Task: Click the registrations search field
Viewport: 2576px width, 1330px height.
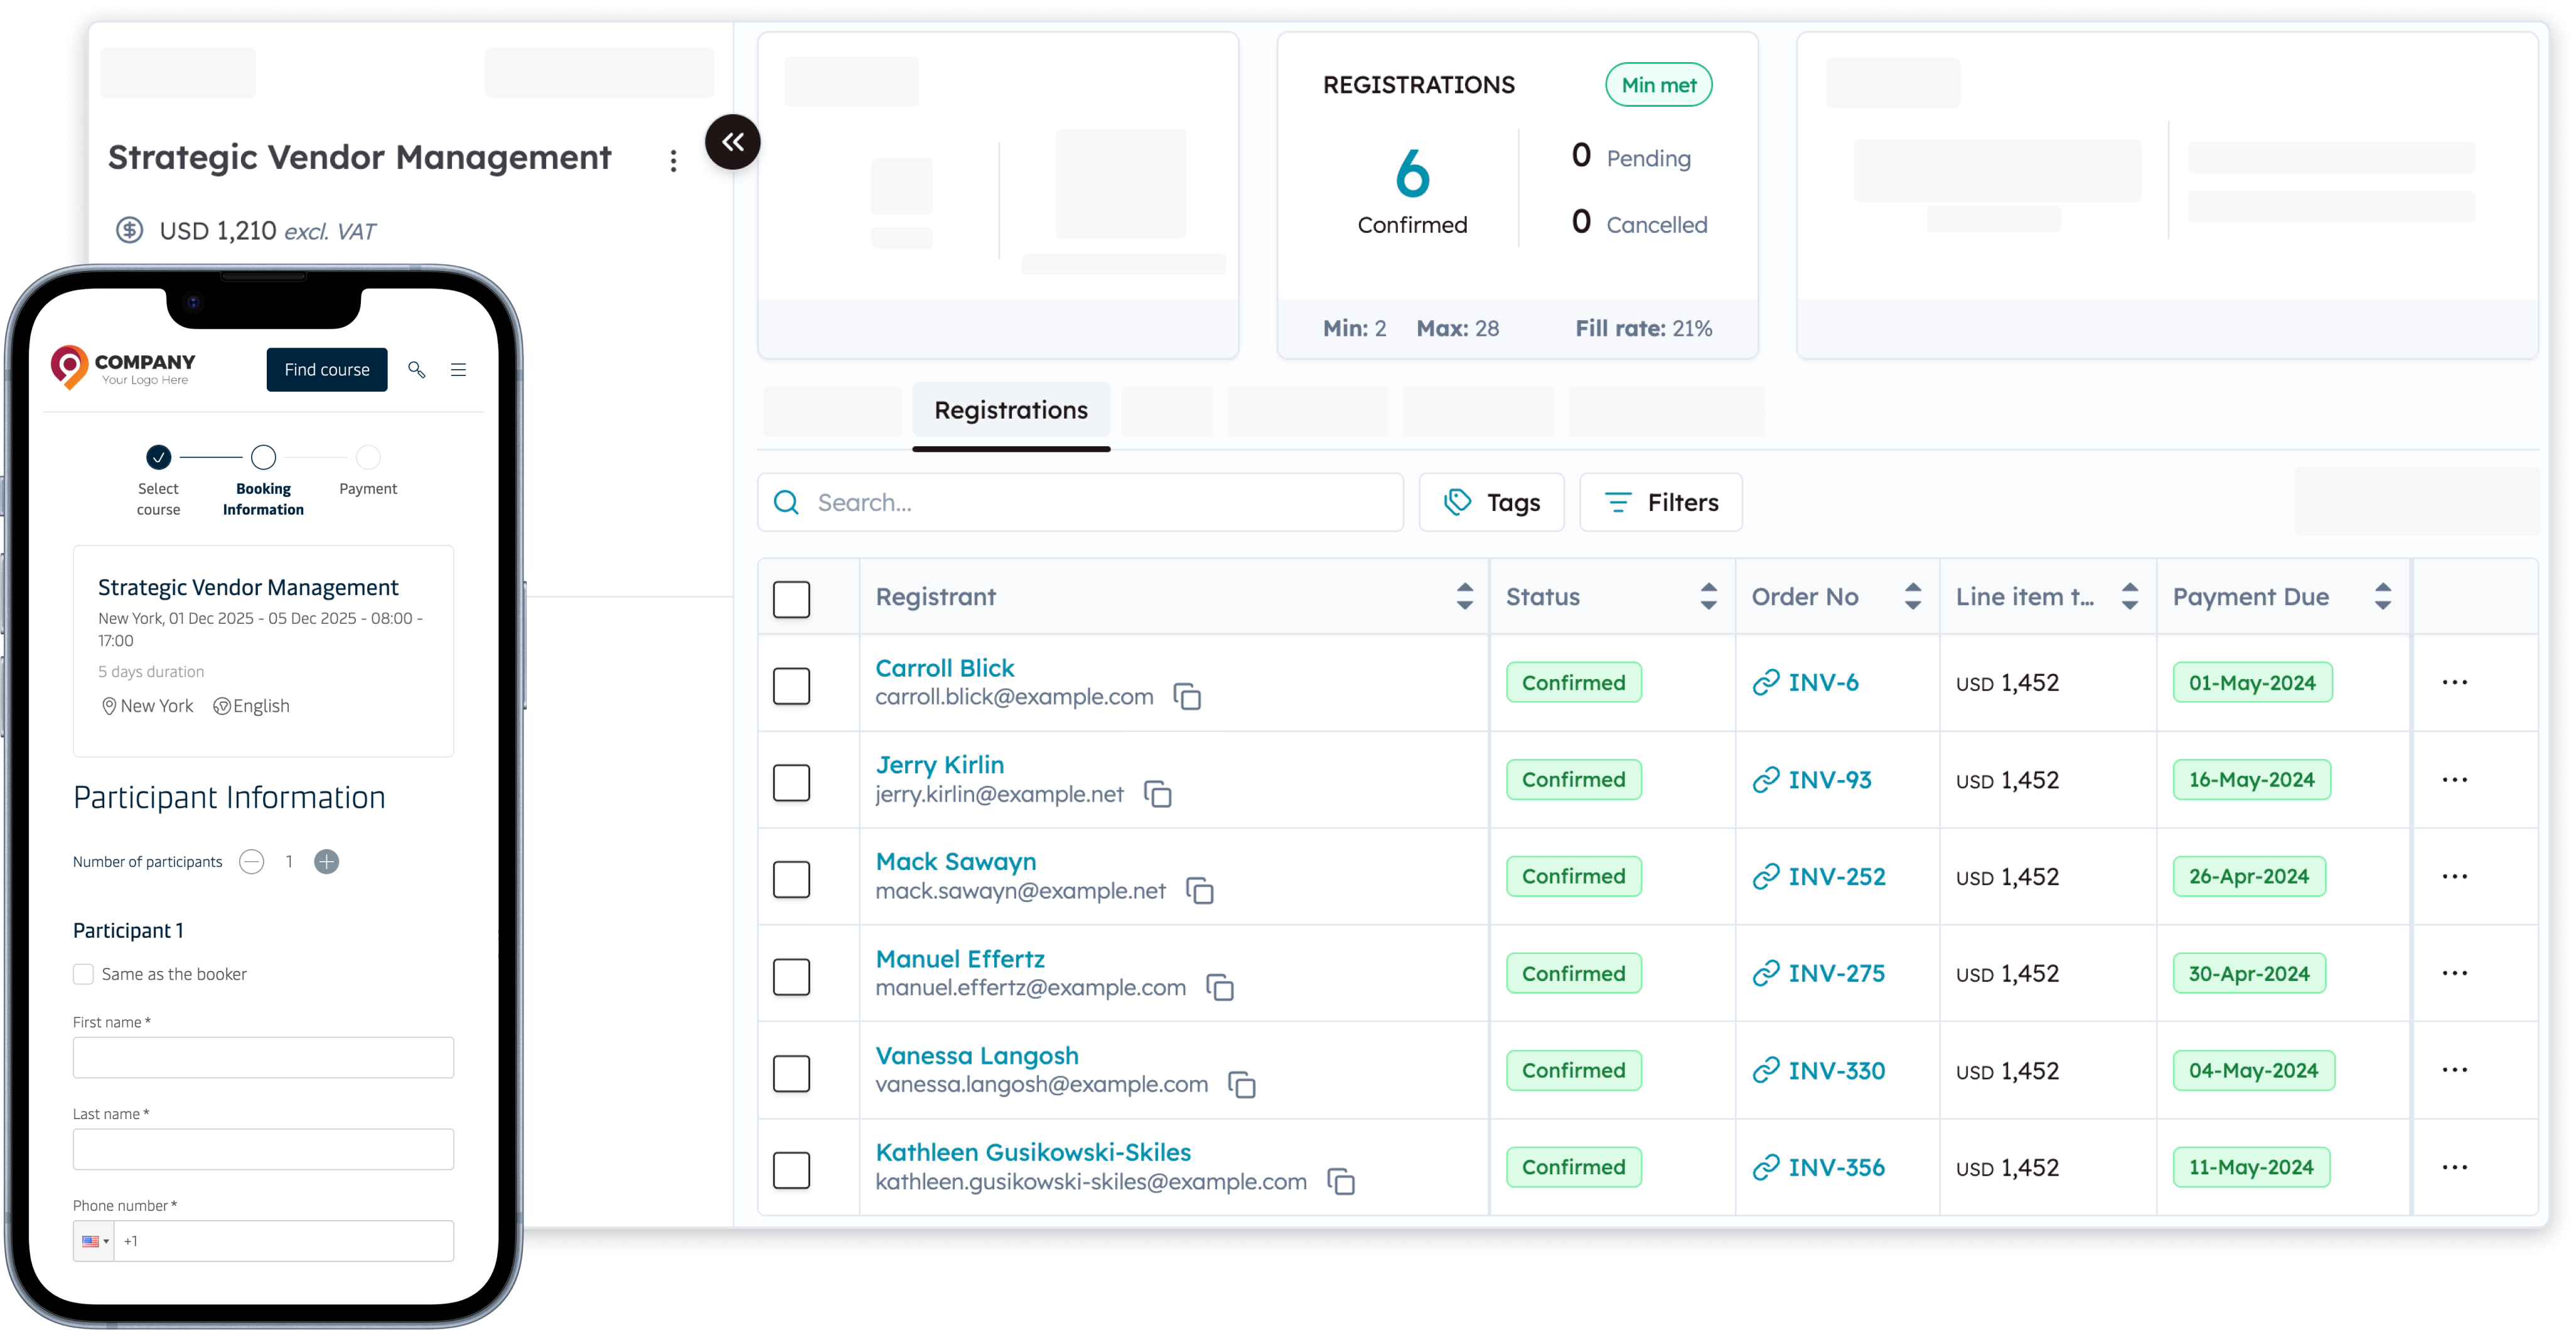Action: coord(1080,502)
